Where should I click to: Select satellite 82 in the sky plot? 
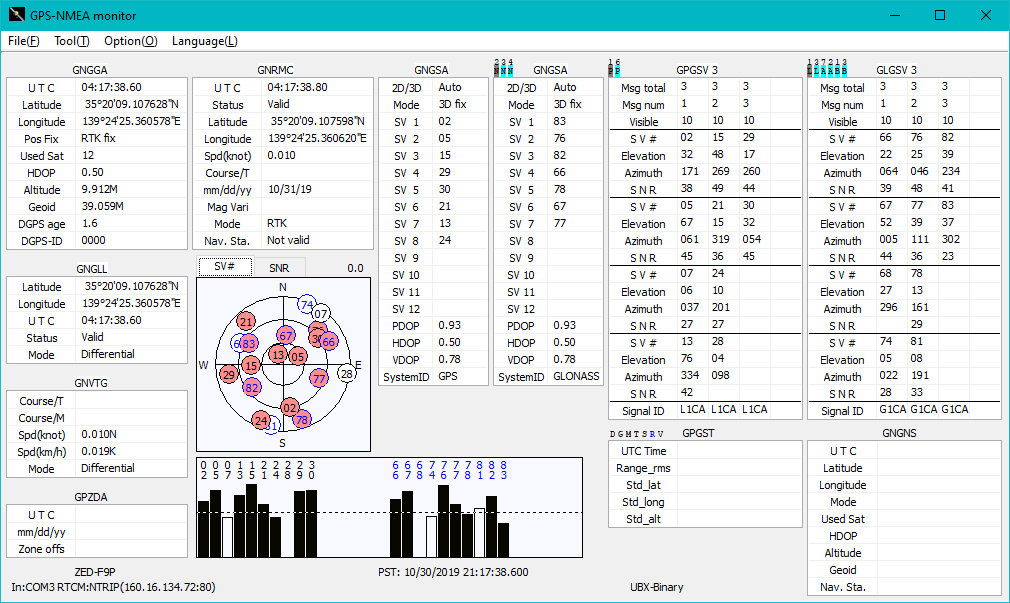tap(252, 387)
